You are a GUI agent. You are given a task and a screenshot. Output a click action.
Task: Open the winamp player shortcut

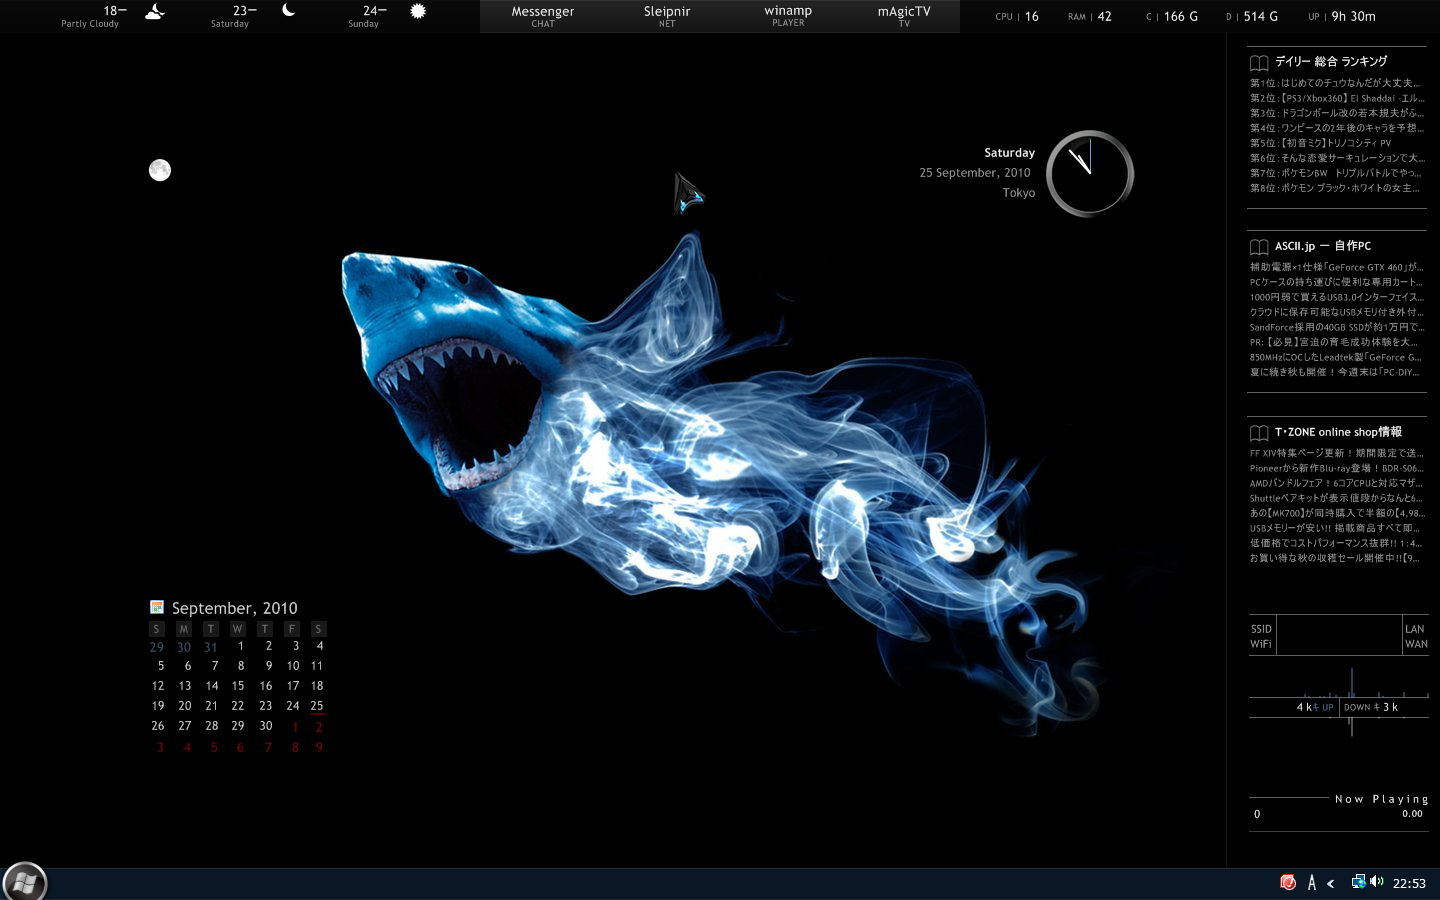[788, 16]
